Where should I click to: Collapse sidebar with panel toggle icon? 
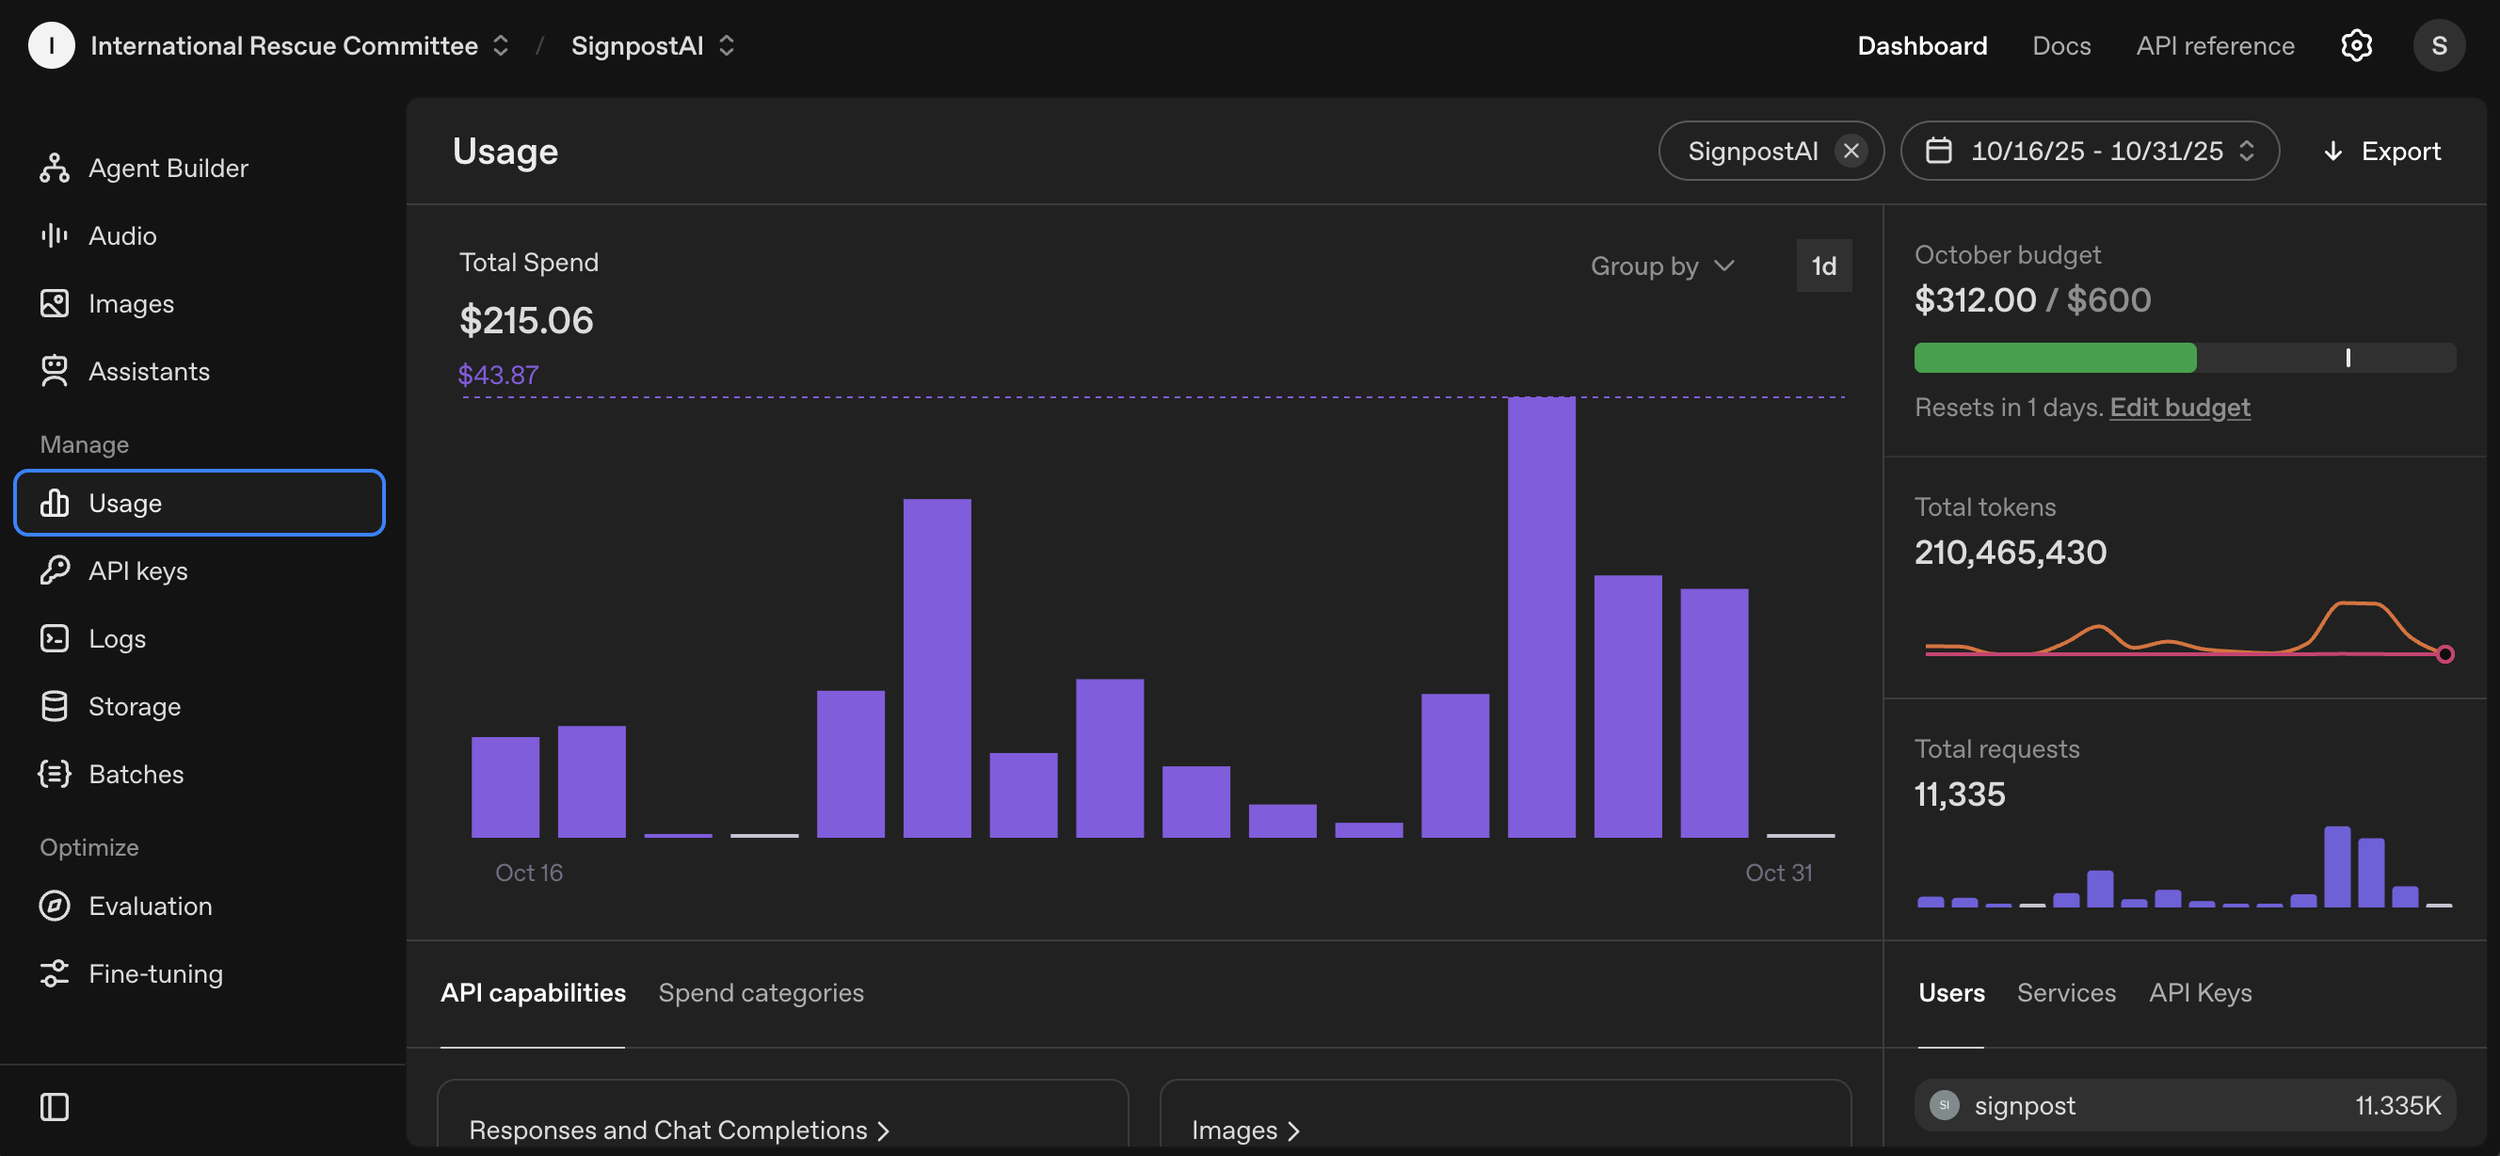(54, 1107)
